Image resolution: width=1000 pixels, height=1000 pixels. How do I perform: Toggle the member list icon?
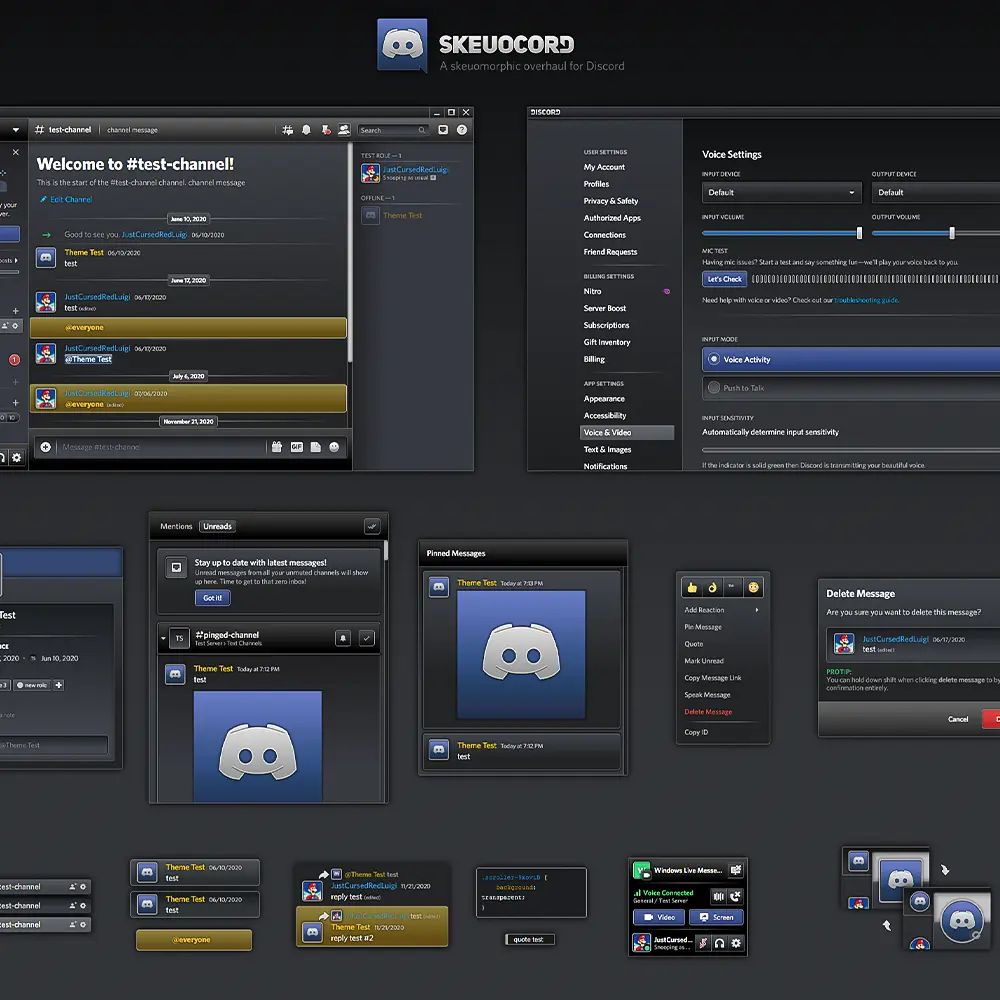click(x=344, y=130)
